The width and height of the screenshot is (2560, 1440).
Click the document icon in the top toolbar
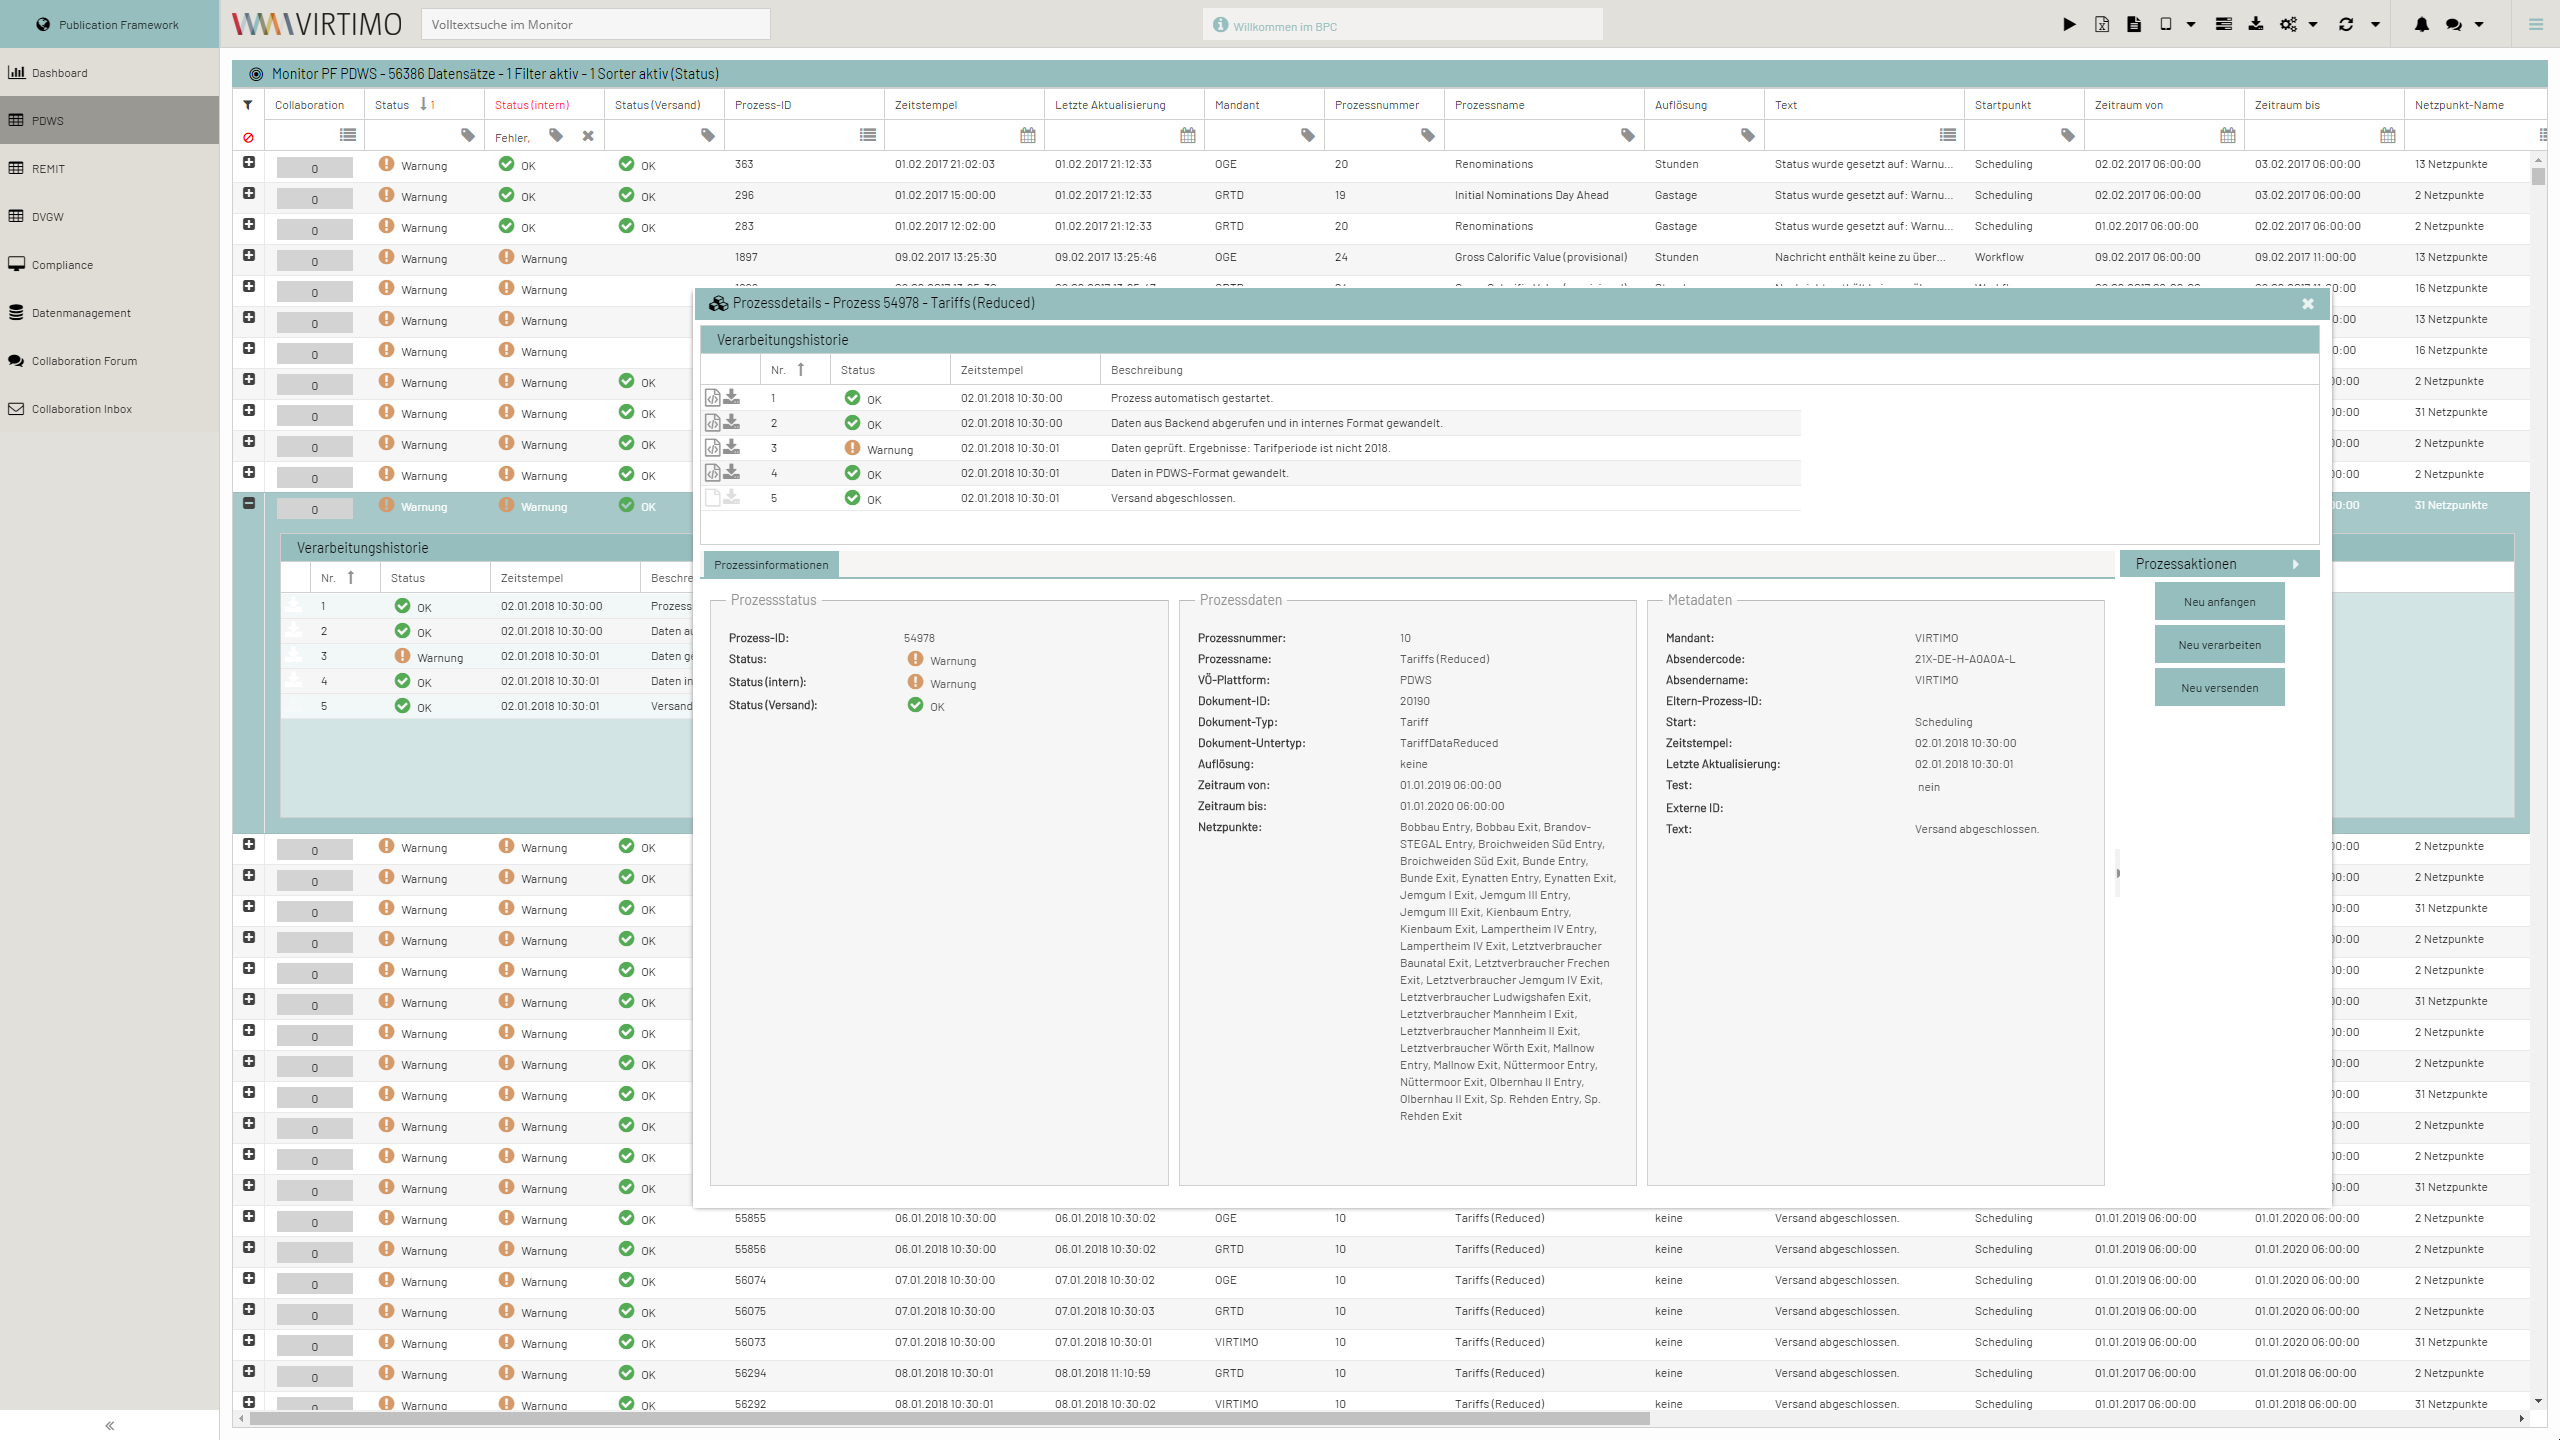tap(2134, 24)
